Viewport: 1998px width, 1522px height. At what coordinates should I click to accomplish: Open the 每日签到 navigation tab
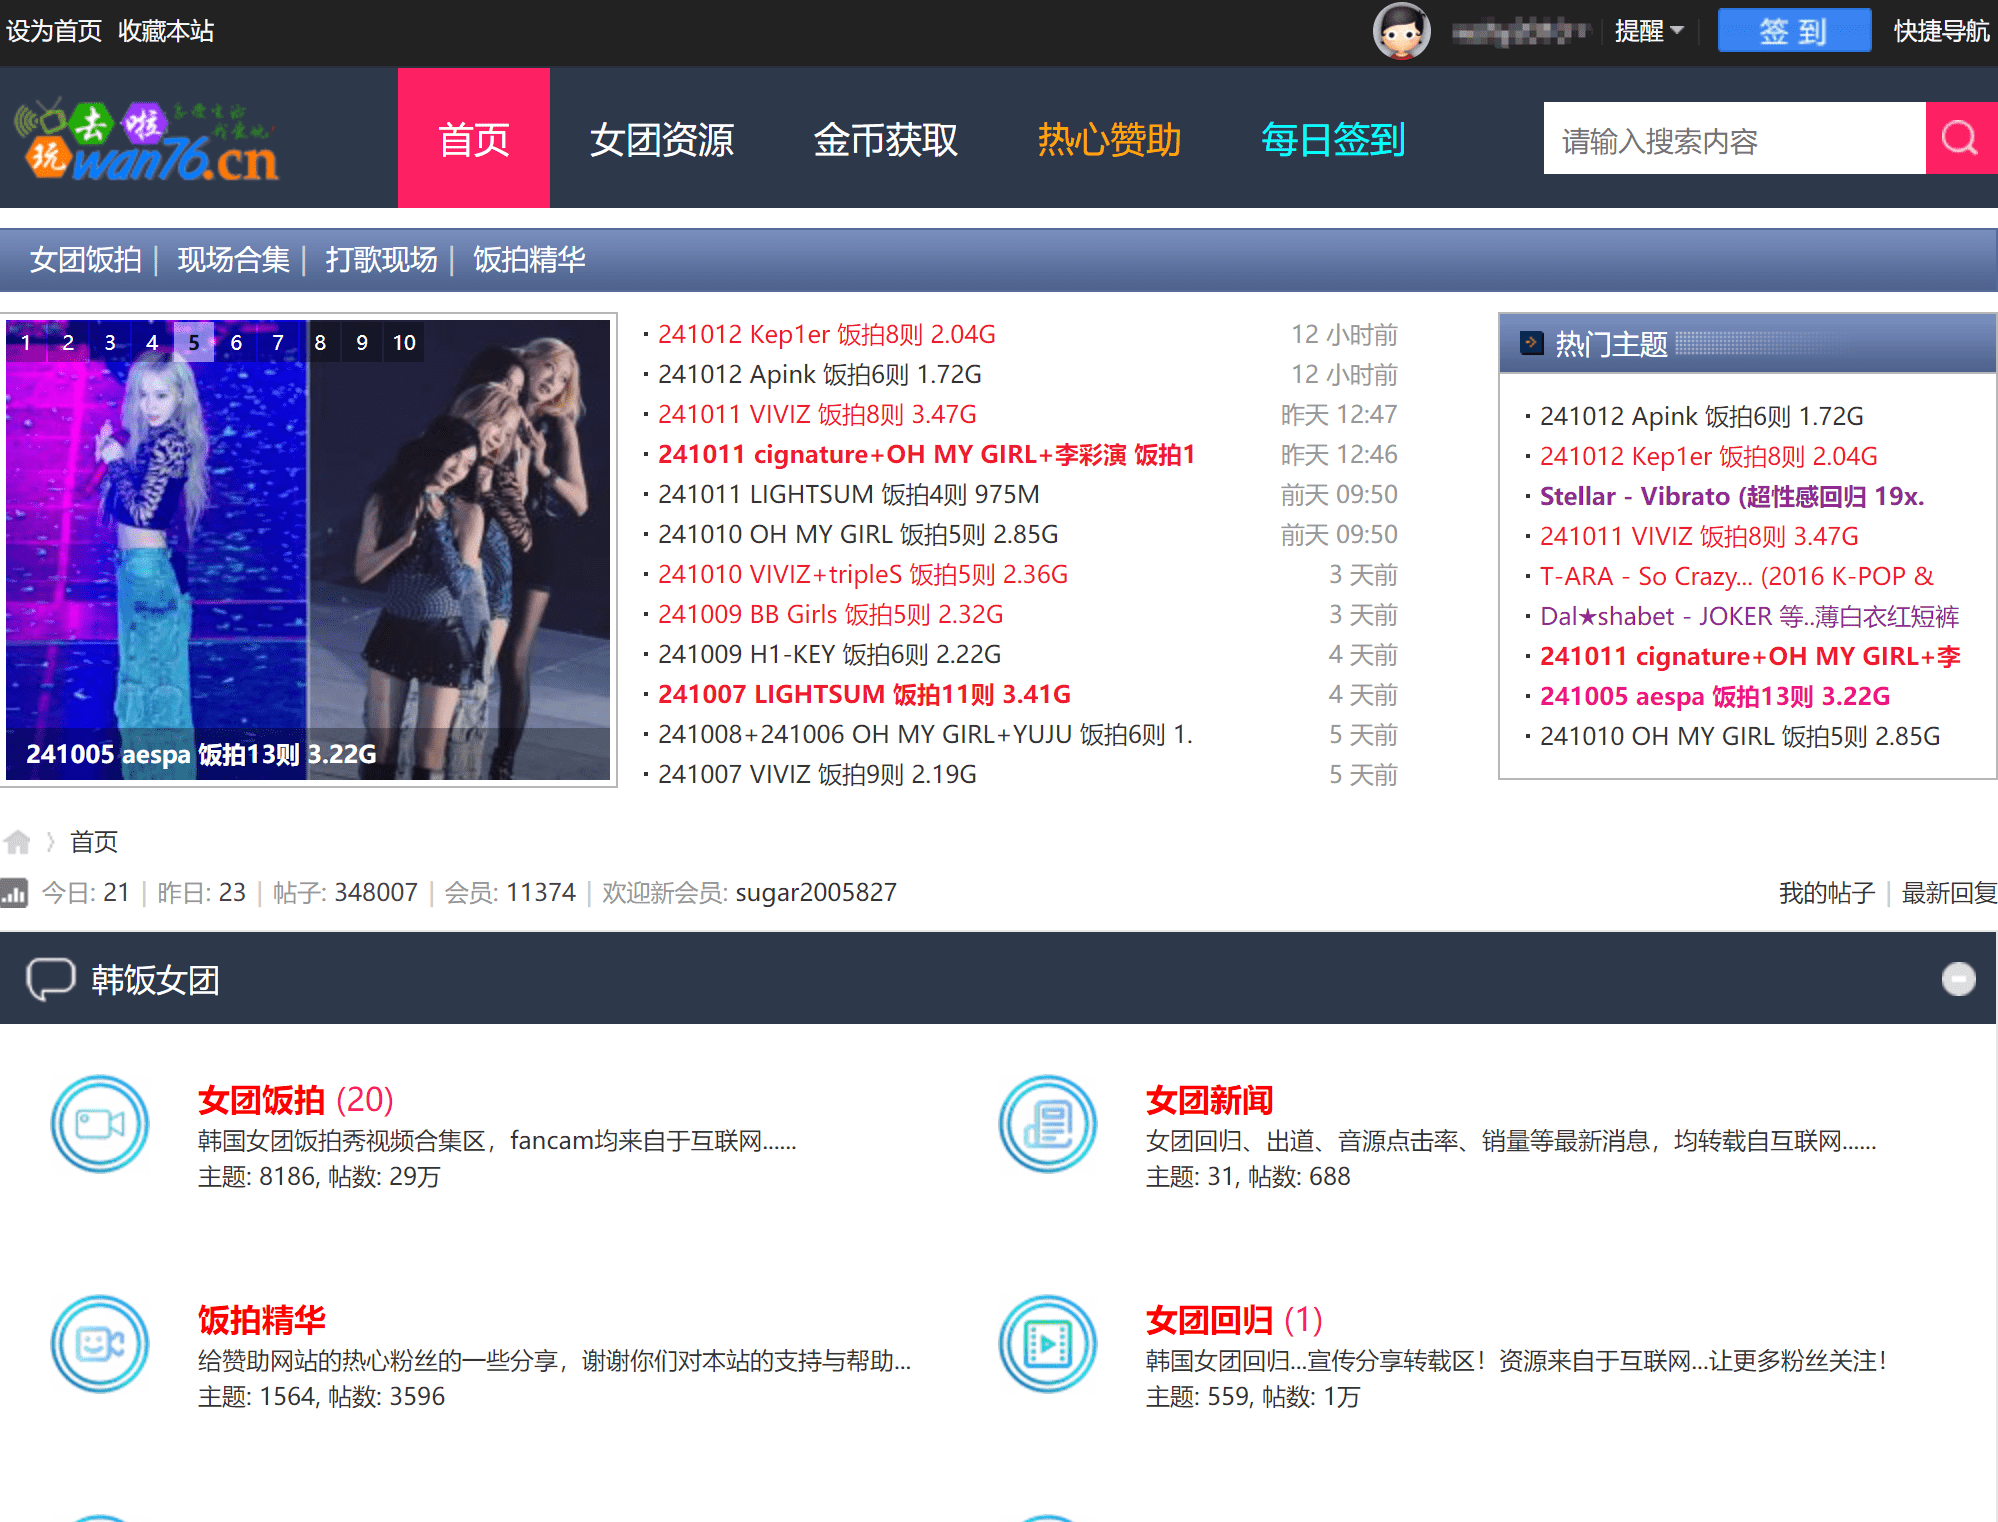point(1334,139)
